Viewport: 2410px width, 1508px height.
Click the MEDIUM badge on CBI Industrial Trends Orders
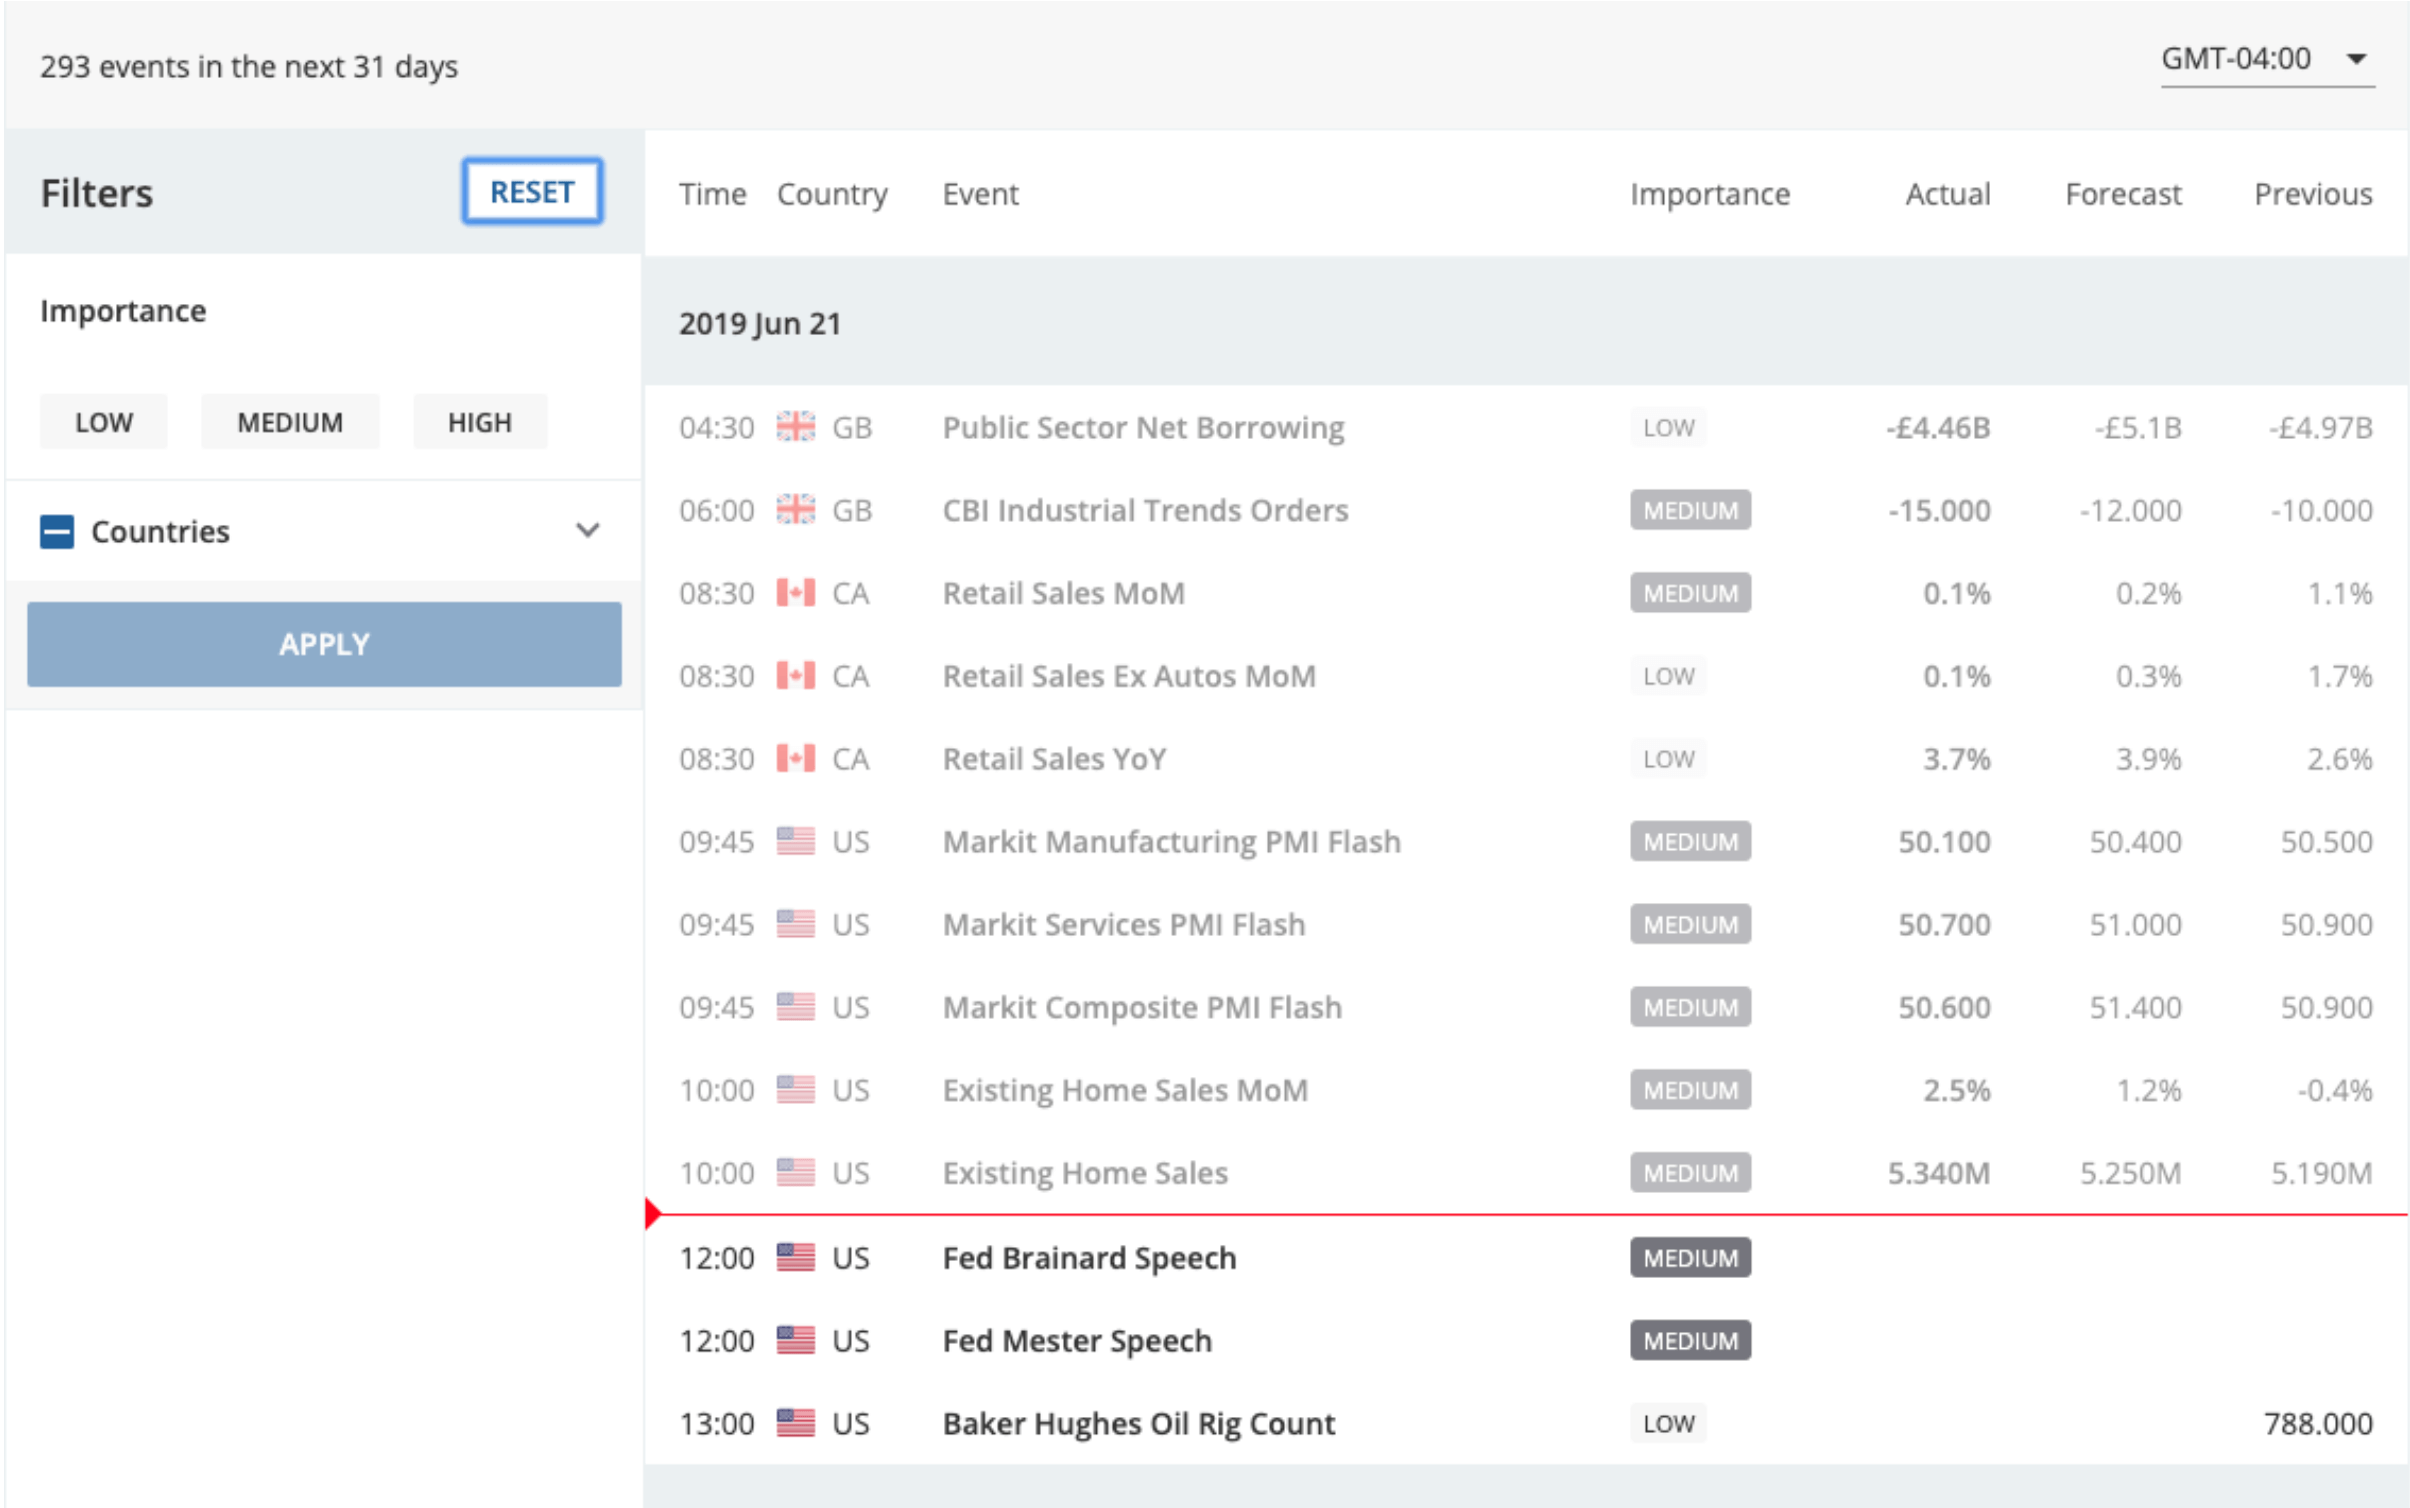(x=1690, y=510)
